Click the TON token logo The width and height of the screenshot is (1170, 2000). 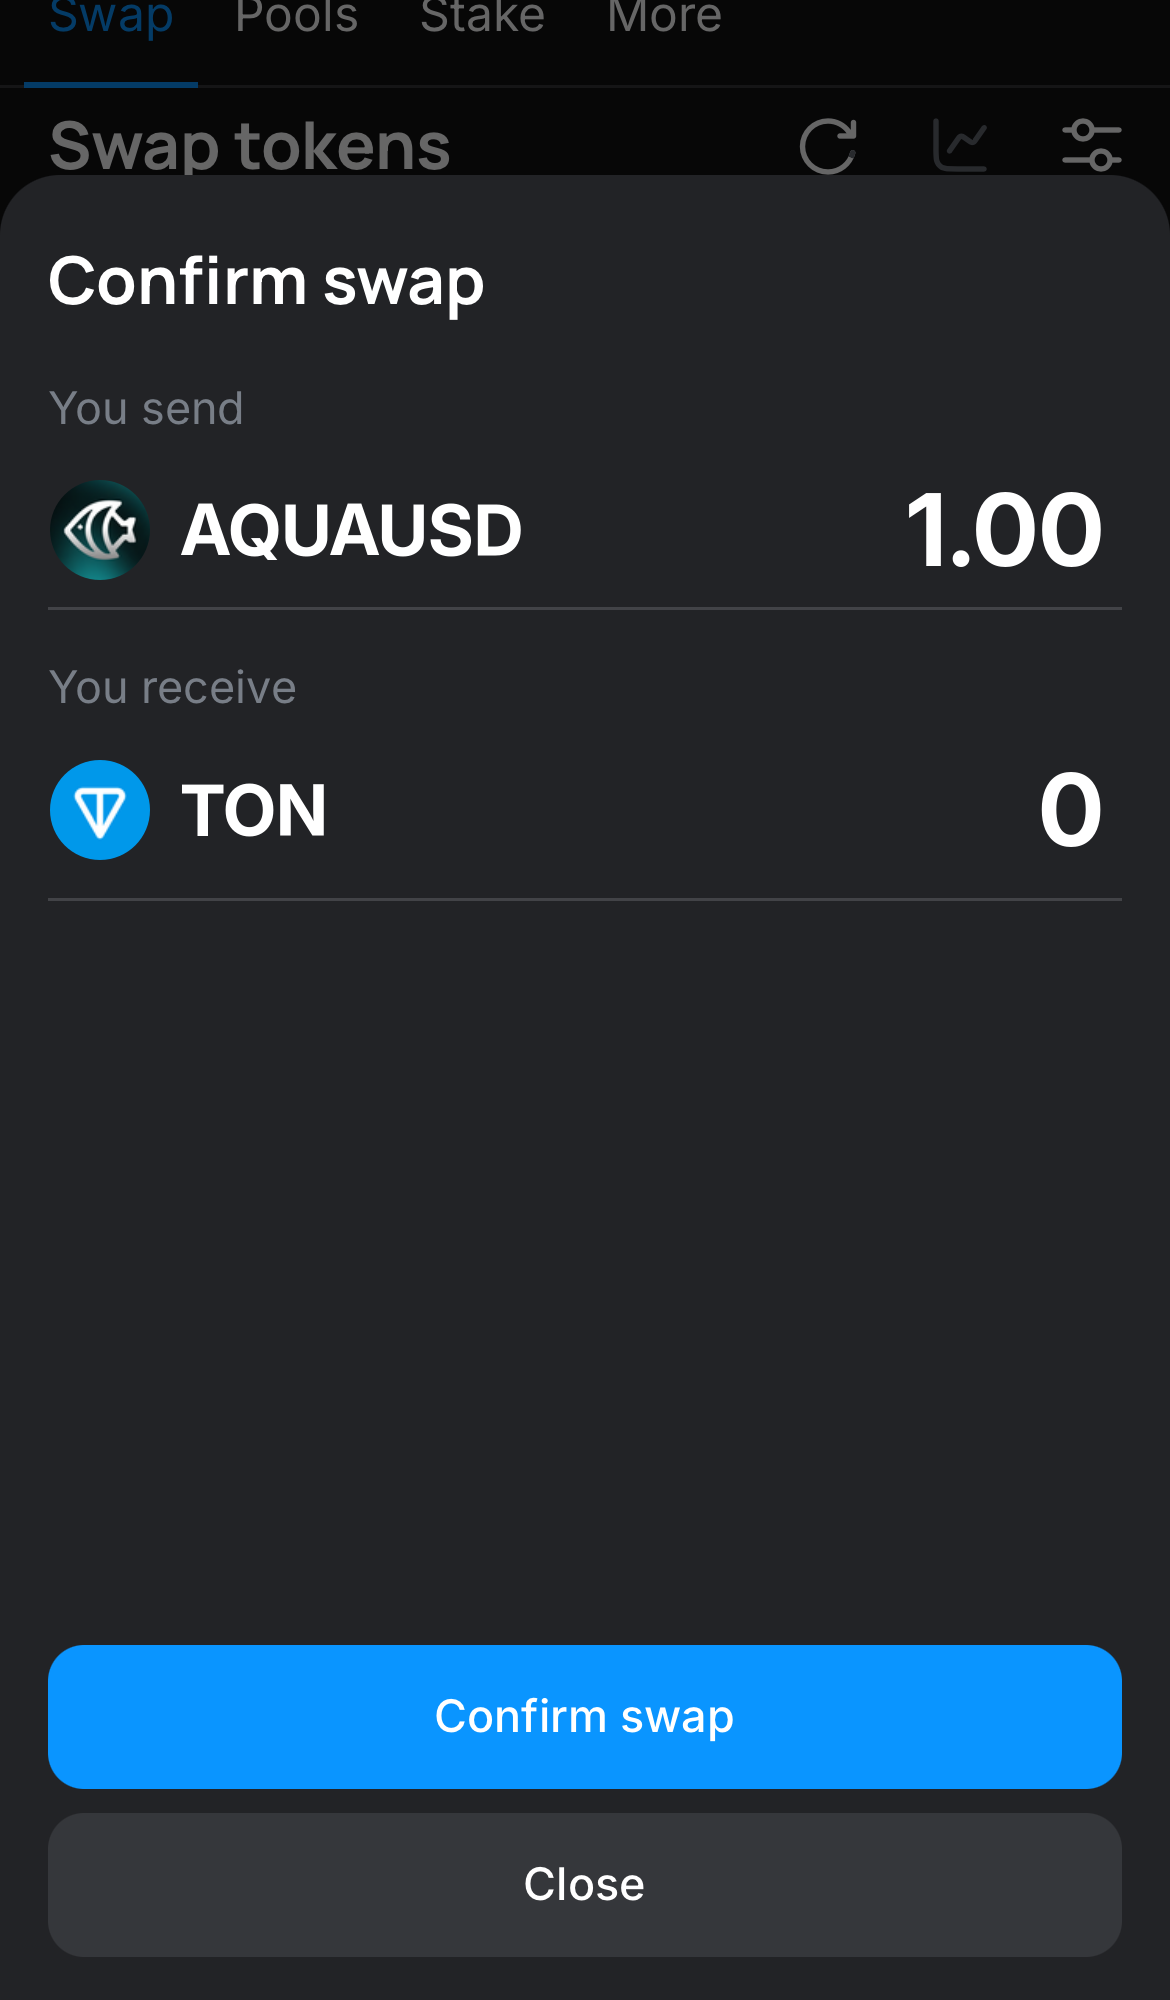coord(100,810)
